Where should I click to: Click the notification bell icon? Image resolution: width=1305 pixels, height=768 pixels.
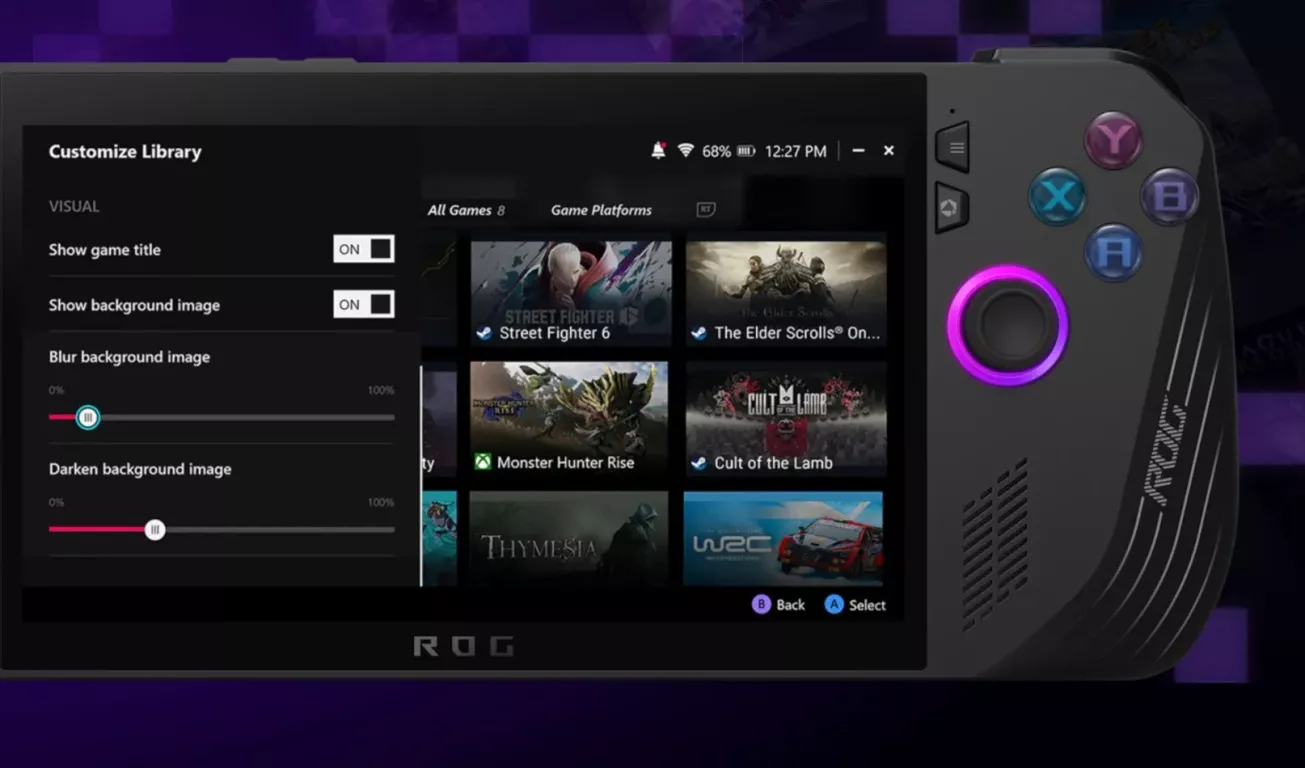(x=658, y=151)
